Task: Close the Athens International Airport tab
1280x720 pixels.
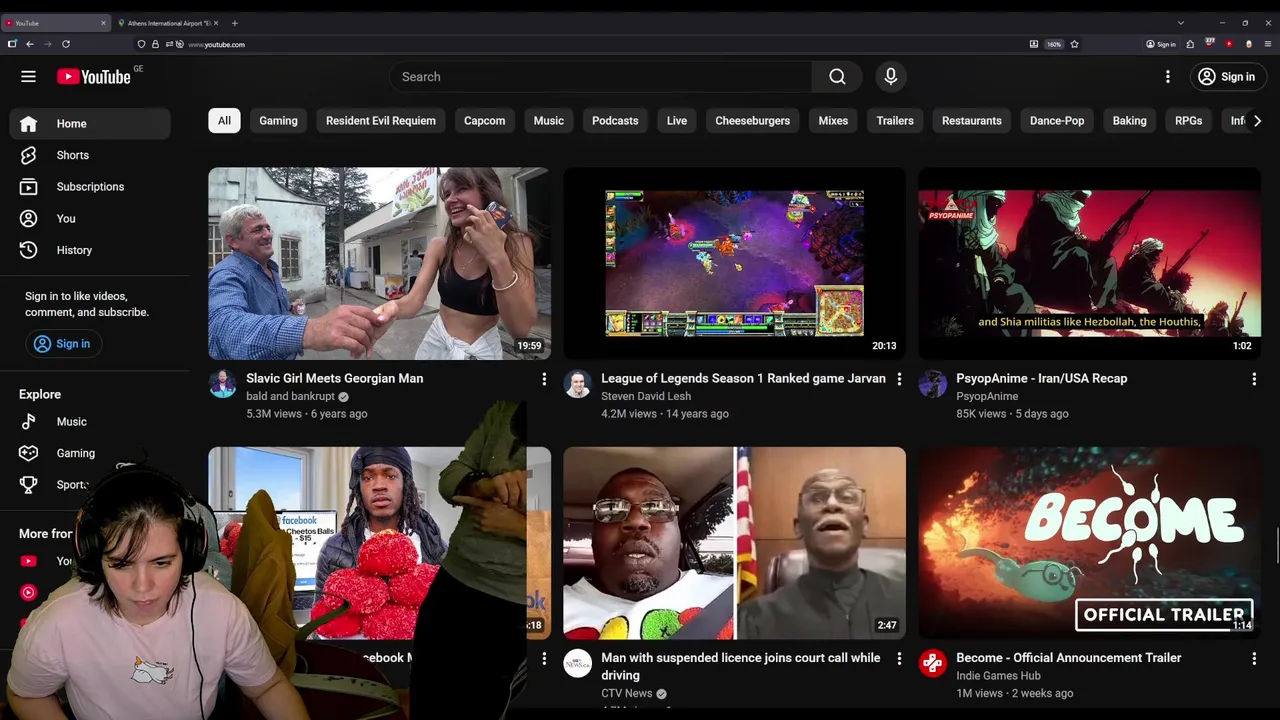Action: [x=216, y=23]
